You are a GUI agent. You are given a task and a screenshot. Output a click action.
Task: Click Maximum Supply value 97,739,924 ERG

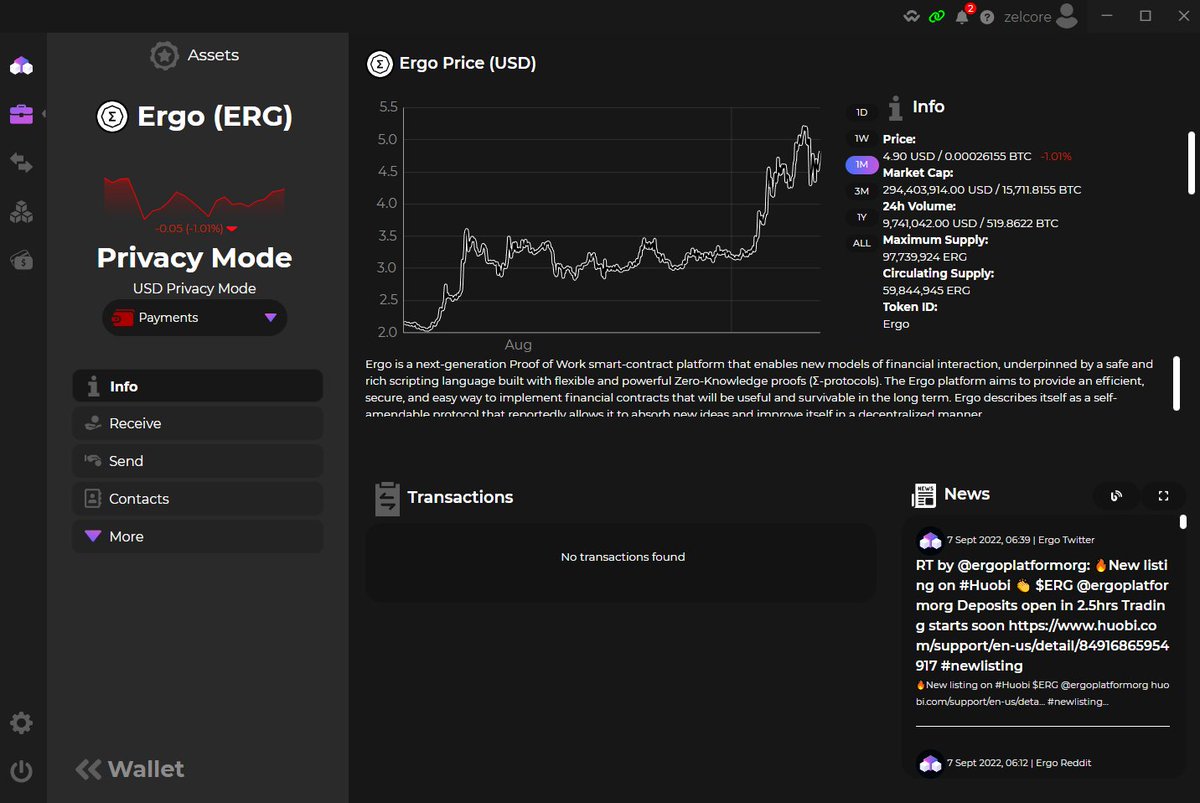pyautogui.click(x=925, y=257)
